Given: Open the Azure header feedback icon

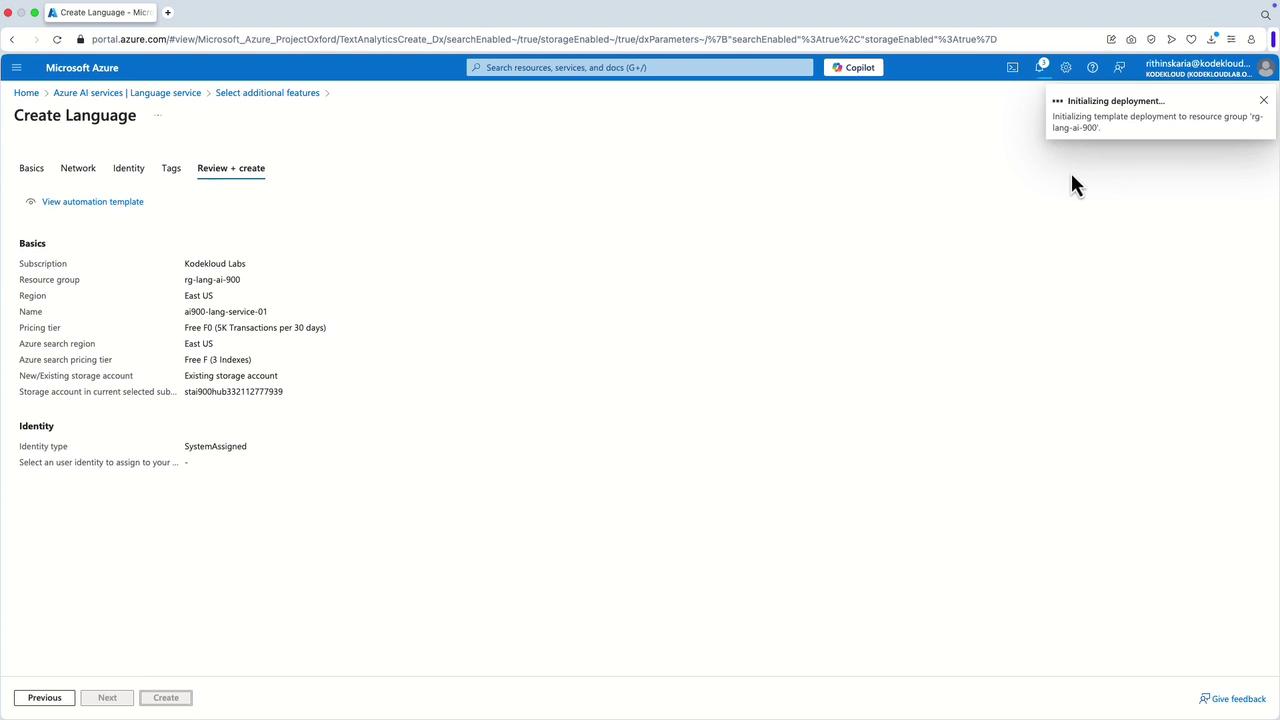Looking at the screenshot, I should pos(1119,68).
